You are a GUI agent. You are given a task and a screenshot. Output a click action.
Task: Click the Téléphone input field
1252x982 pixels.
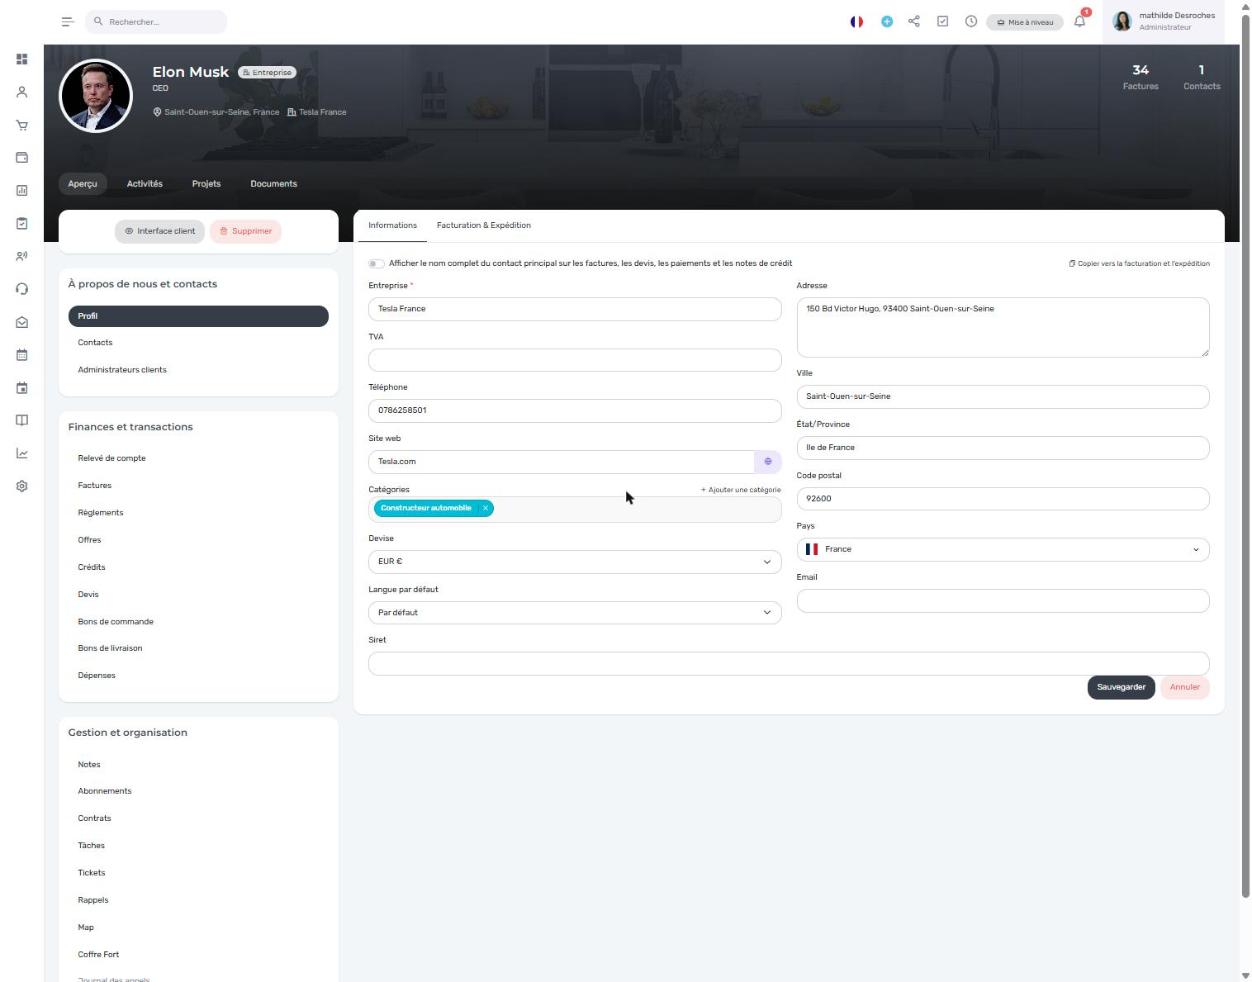pos(575,410)
